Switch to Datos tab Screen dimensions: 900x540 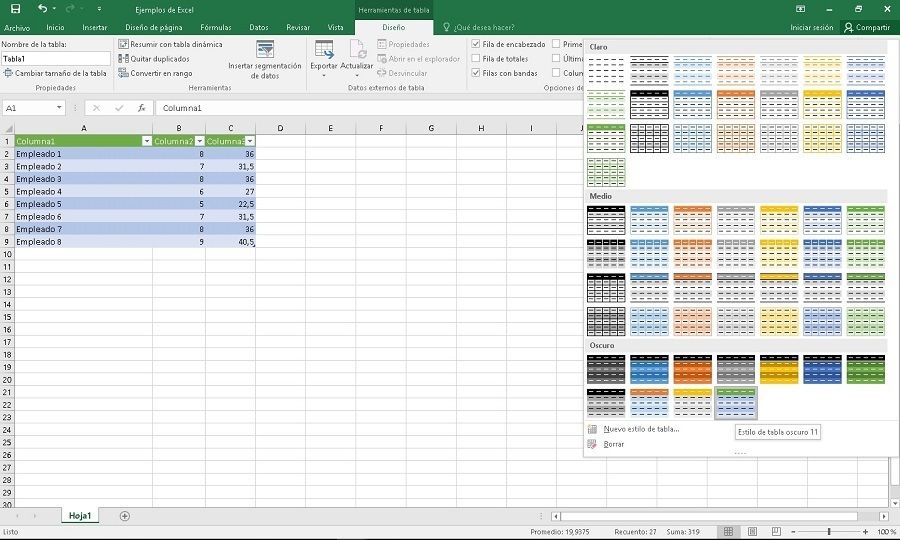[x=259, y=28]
